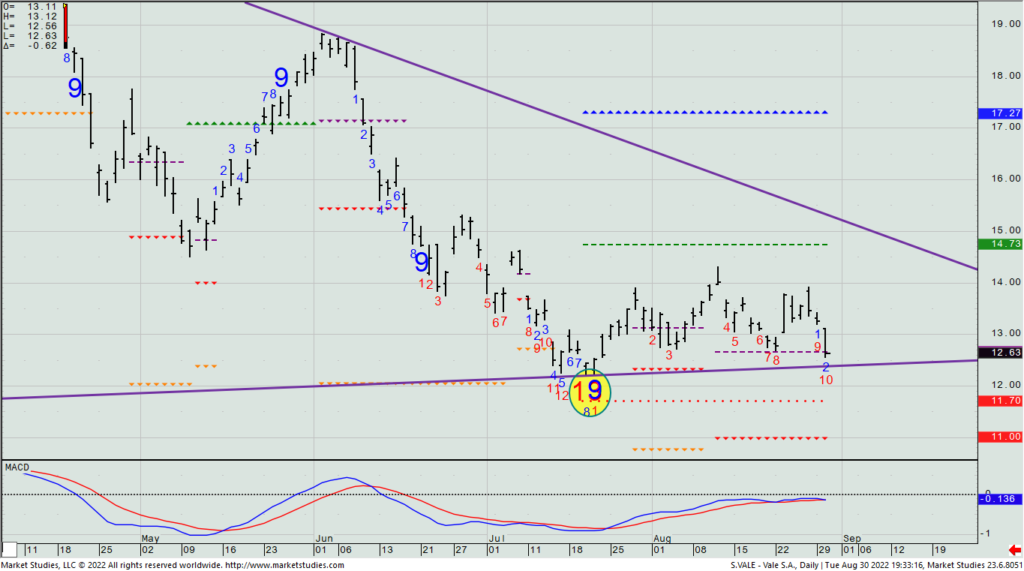
Task: Select the MACD indicator label
Action: (17, 467)
